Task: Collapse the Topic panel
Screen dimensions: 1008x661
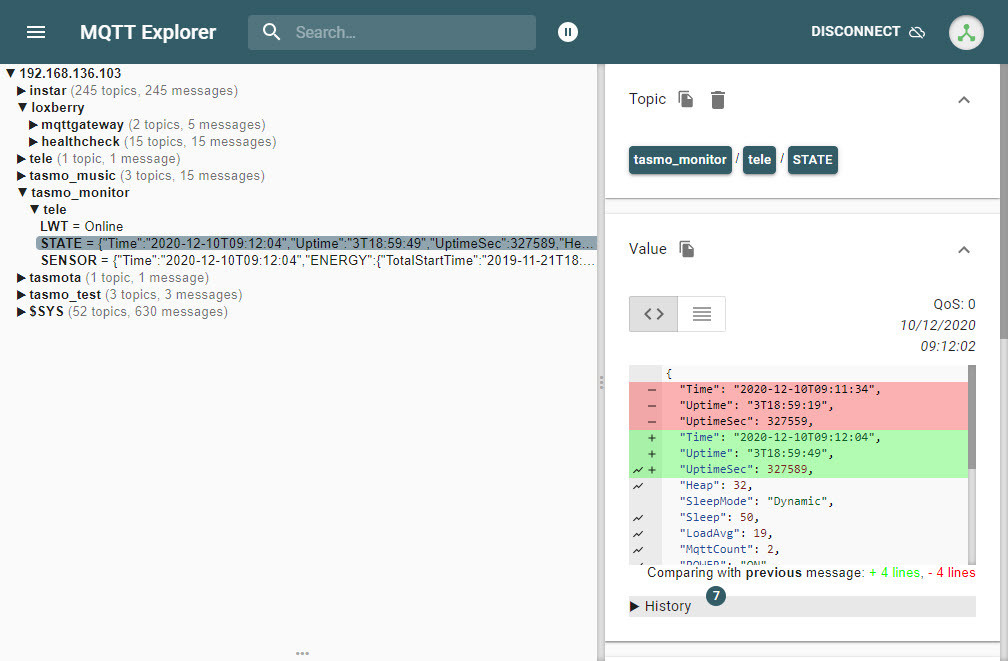Action: coord(964,100)
